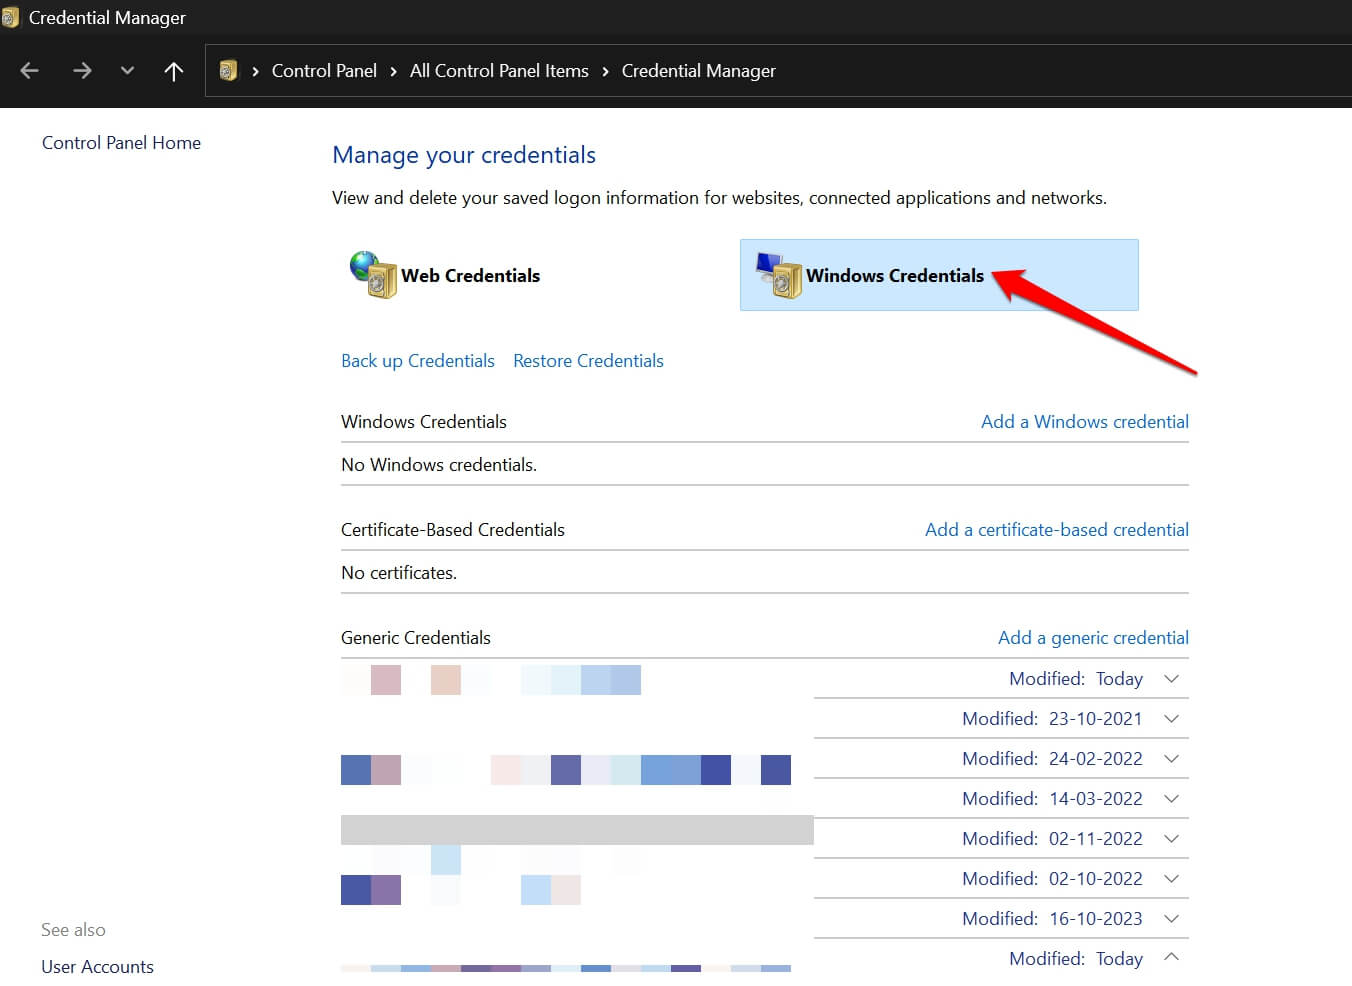Open the Control Panel breadcrumb
Image resolution: width=1352 pixels, height=986 pixels.
coord(324,70)
